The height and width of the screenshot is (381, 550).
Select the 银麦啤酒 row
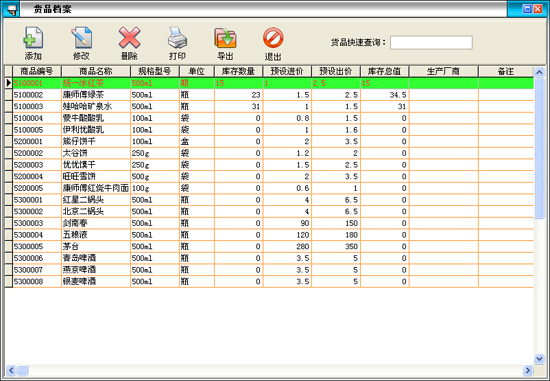(x=269, y=281)
